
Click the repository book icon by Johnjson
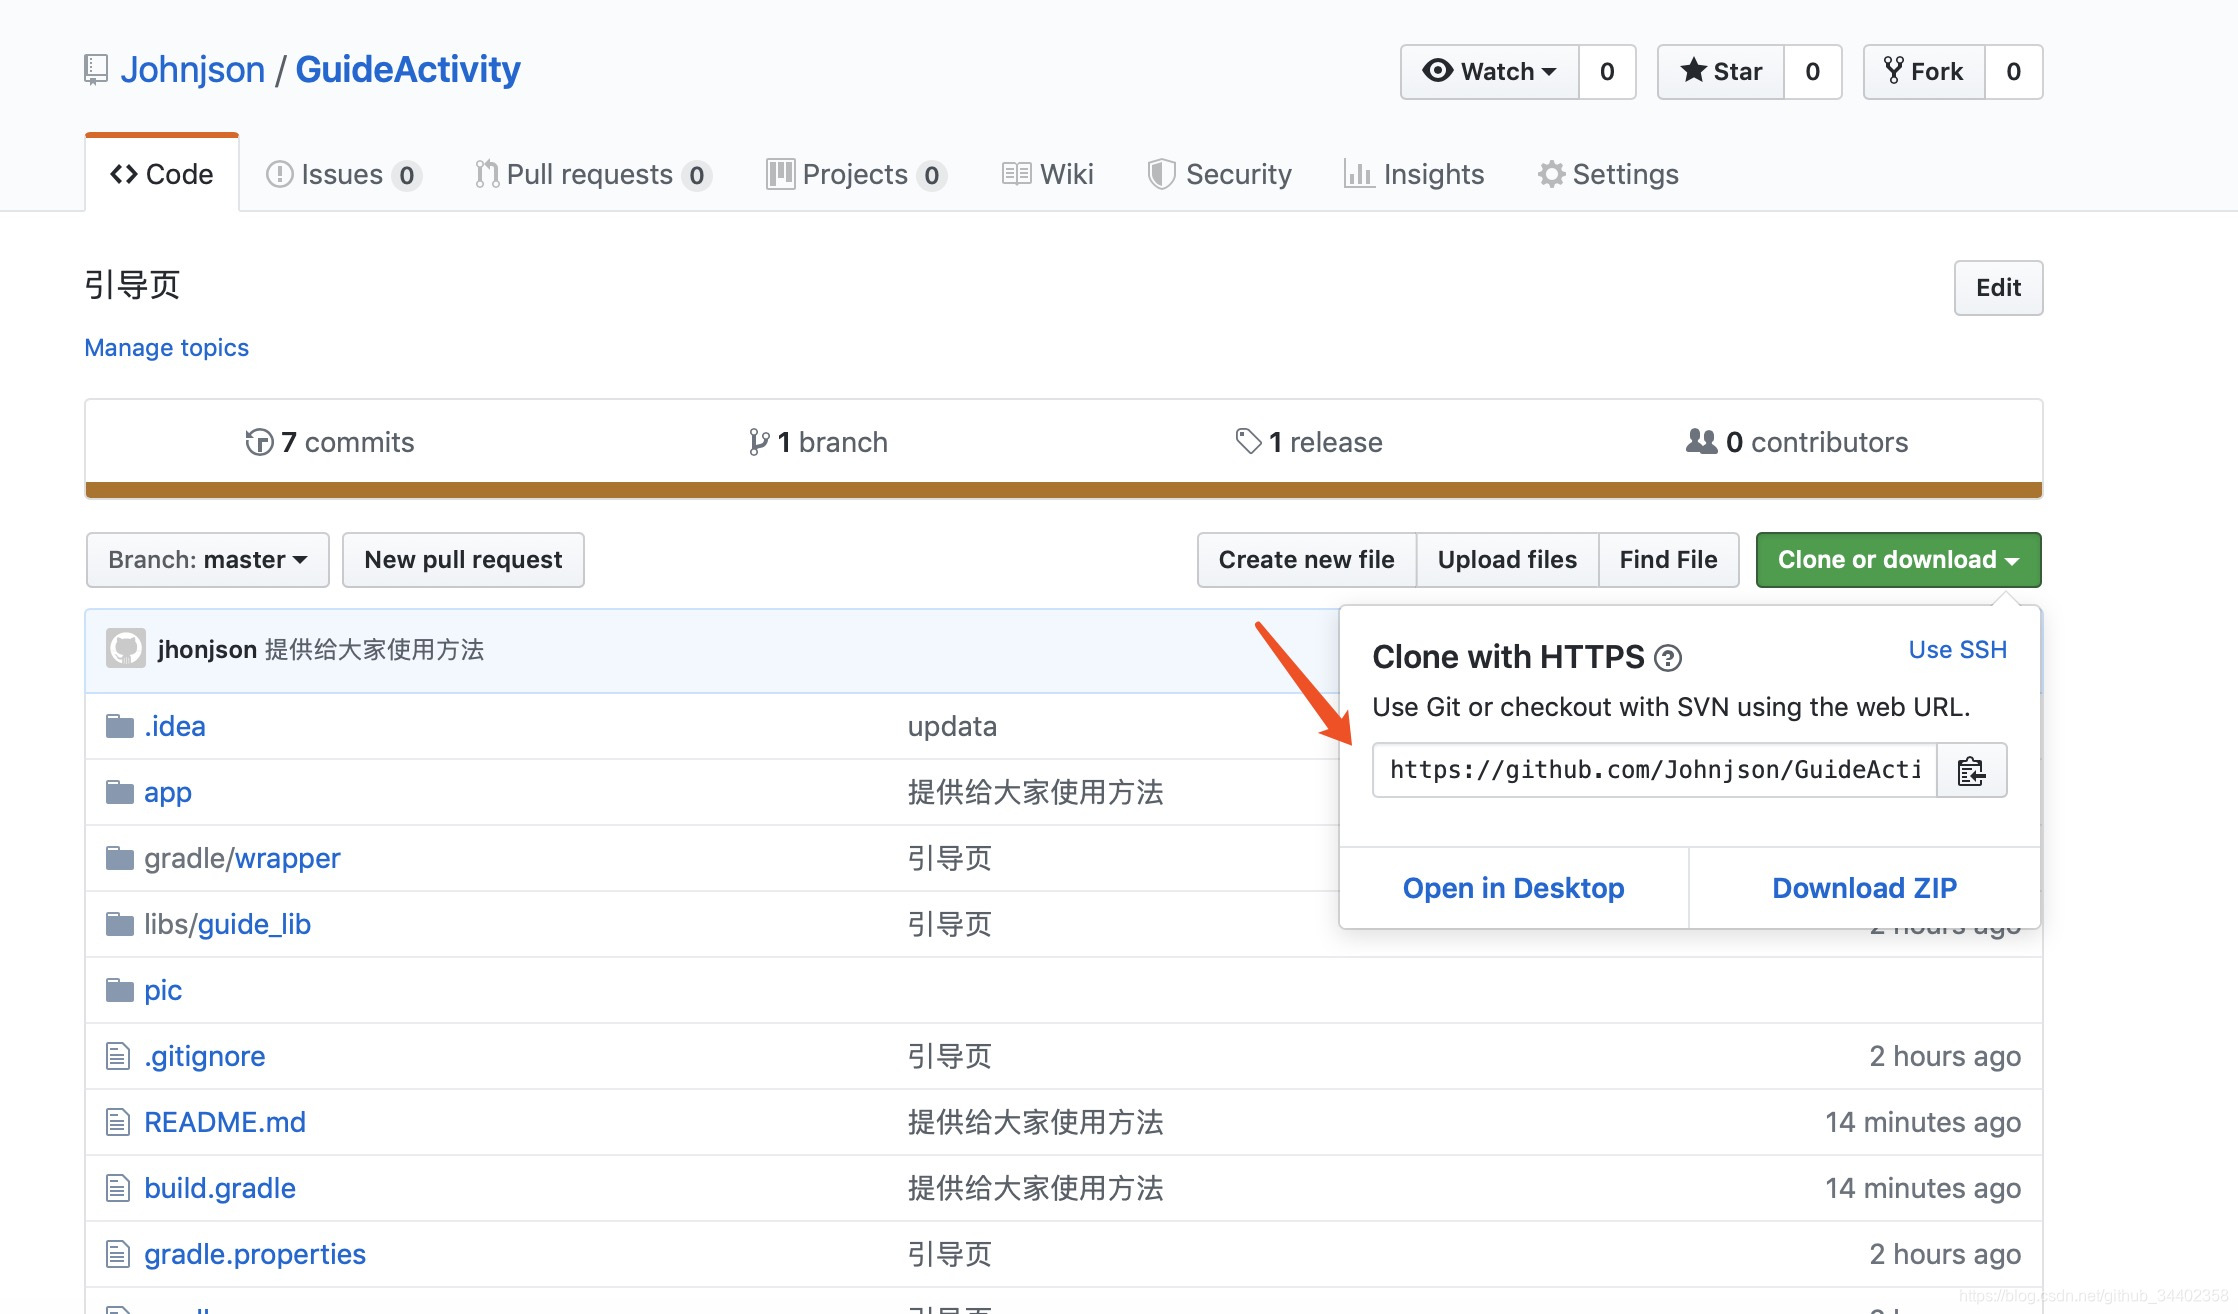point(96,70)
